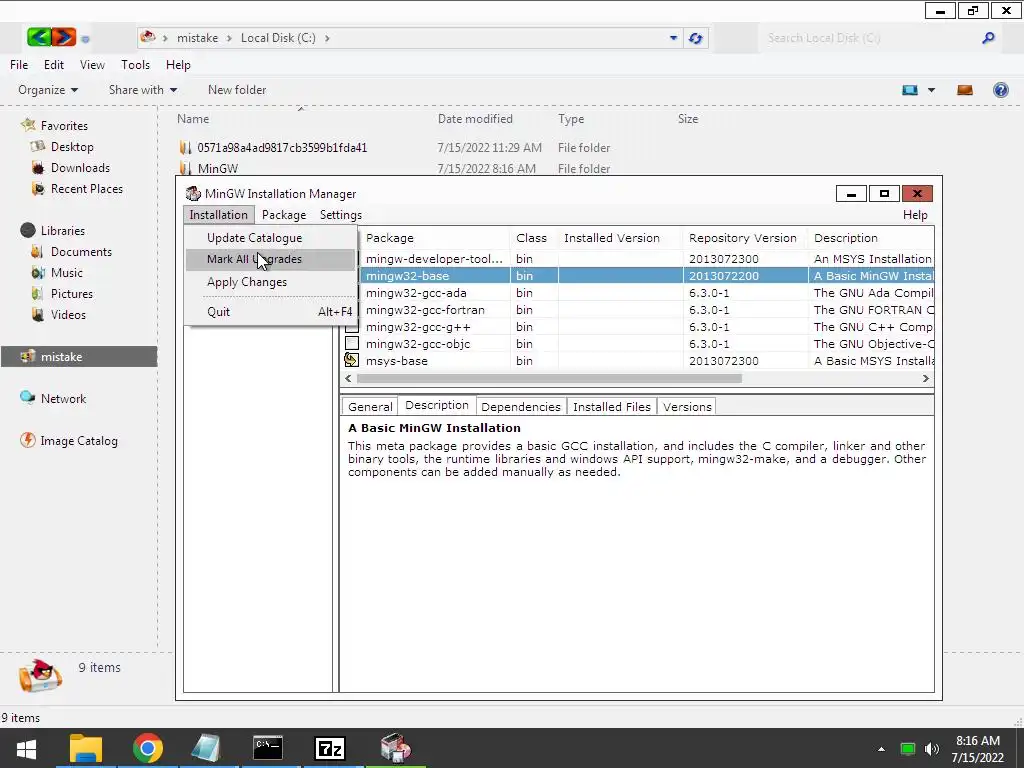The image size is (1024, 768).
Task: Change view with the views icon
Action: [910, 90]
